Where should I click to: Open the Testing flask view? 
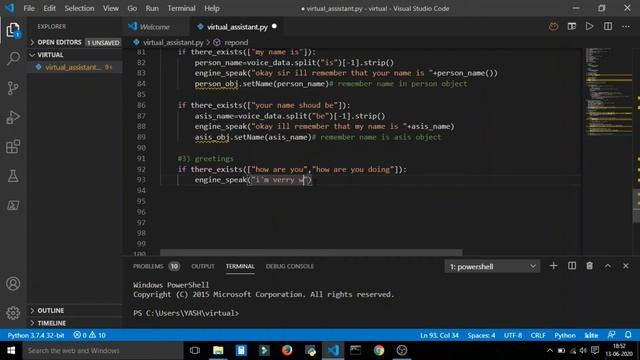click(x=13, y=176)
